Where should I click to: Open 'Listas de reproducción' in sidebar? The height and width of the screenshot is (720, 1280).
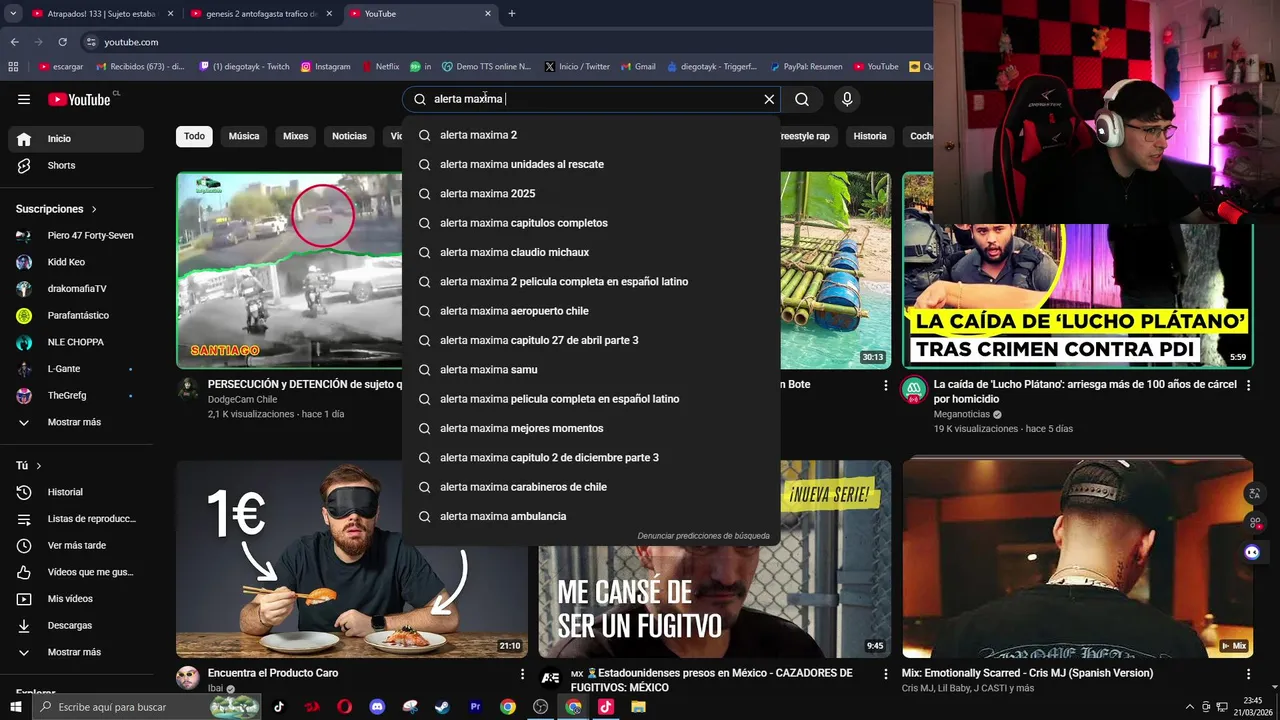point(76,519)
